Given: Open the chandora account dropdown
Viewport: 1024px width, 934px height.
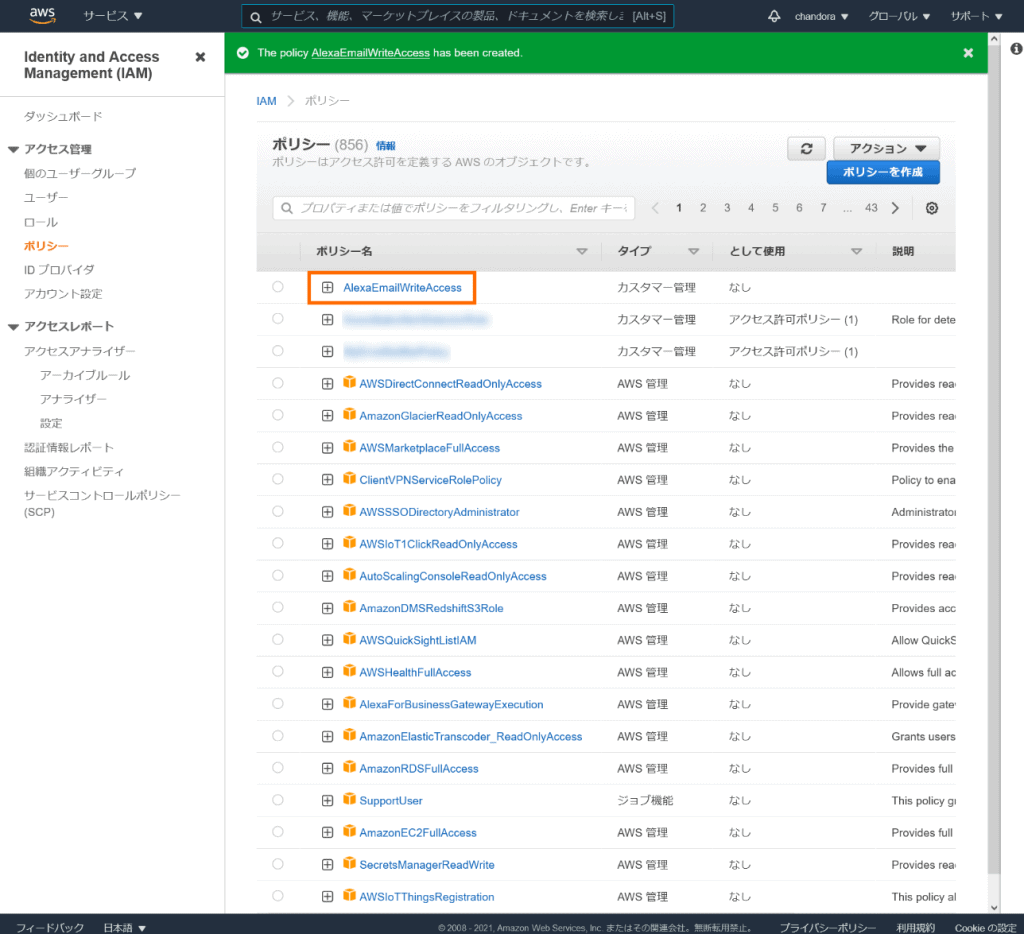Looking at the screenshot, I should coord(821,16).
